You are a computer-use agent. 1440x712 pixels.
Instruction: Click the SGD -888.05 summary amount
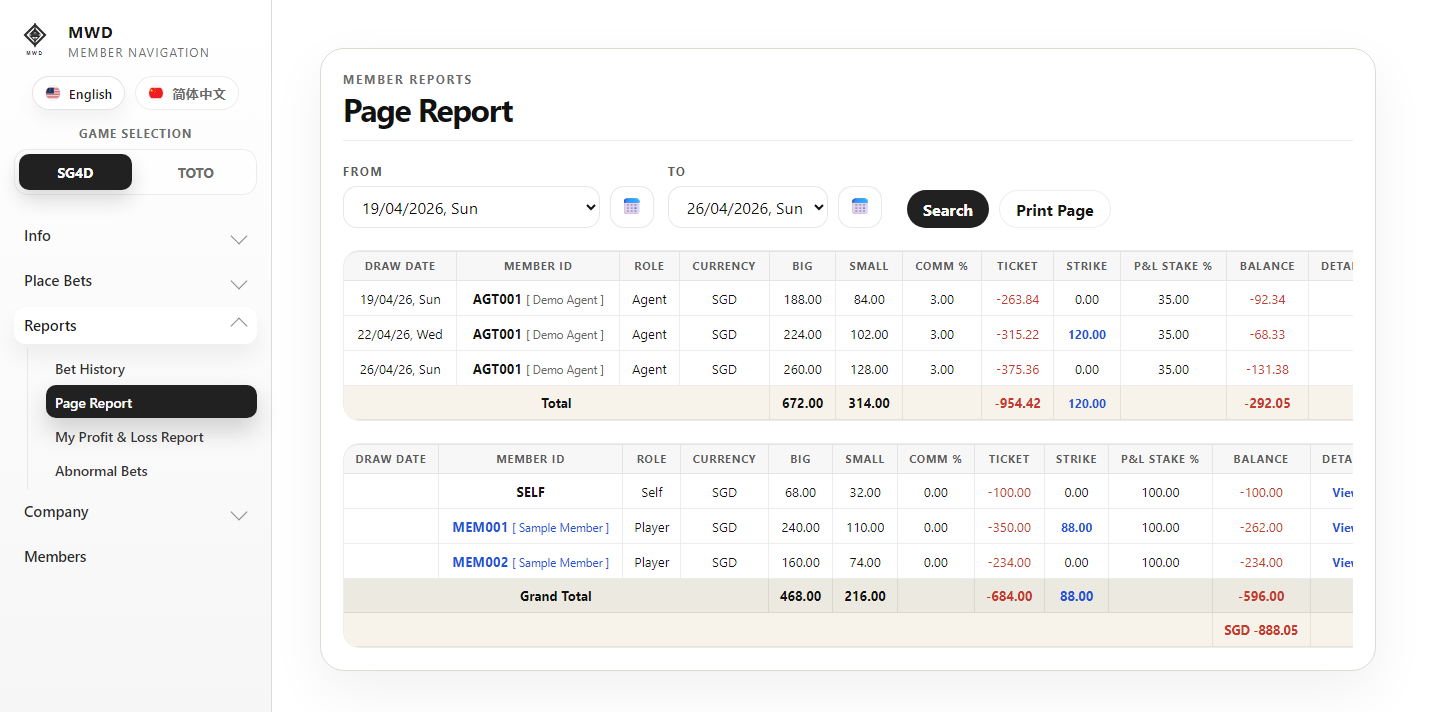pyautogui.click(x=1261, y=630)
